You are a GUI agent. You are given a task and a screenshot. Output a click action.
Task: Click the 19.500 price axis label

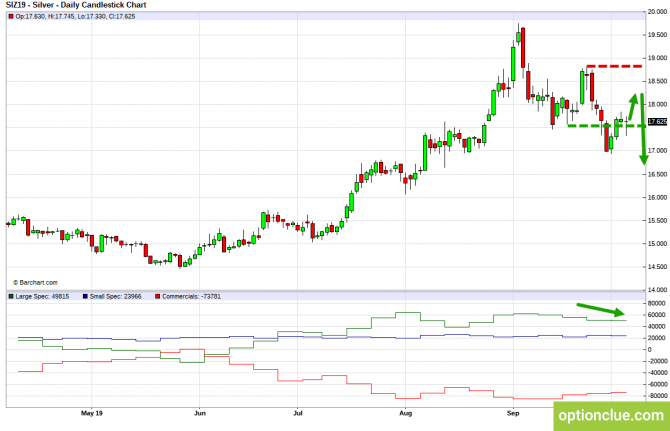(x=657, y=35)
